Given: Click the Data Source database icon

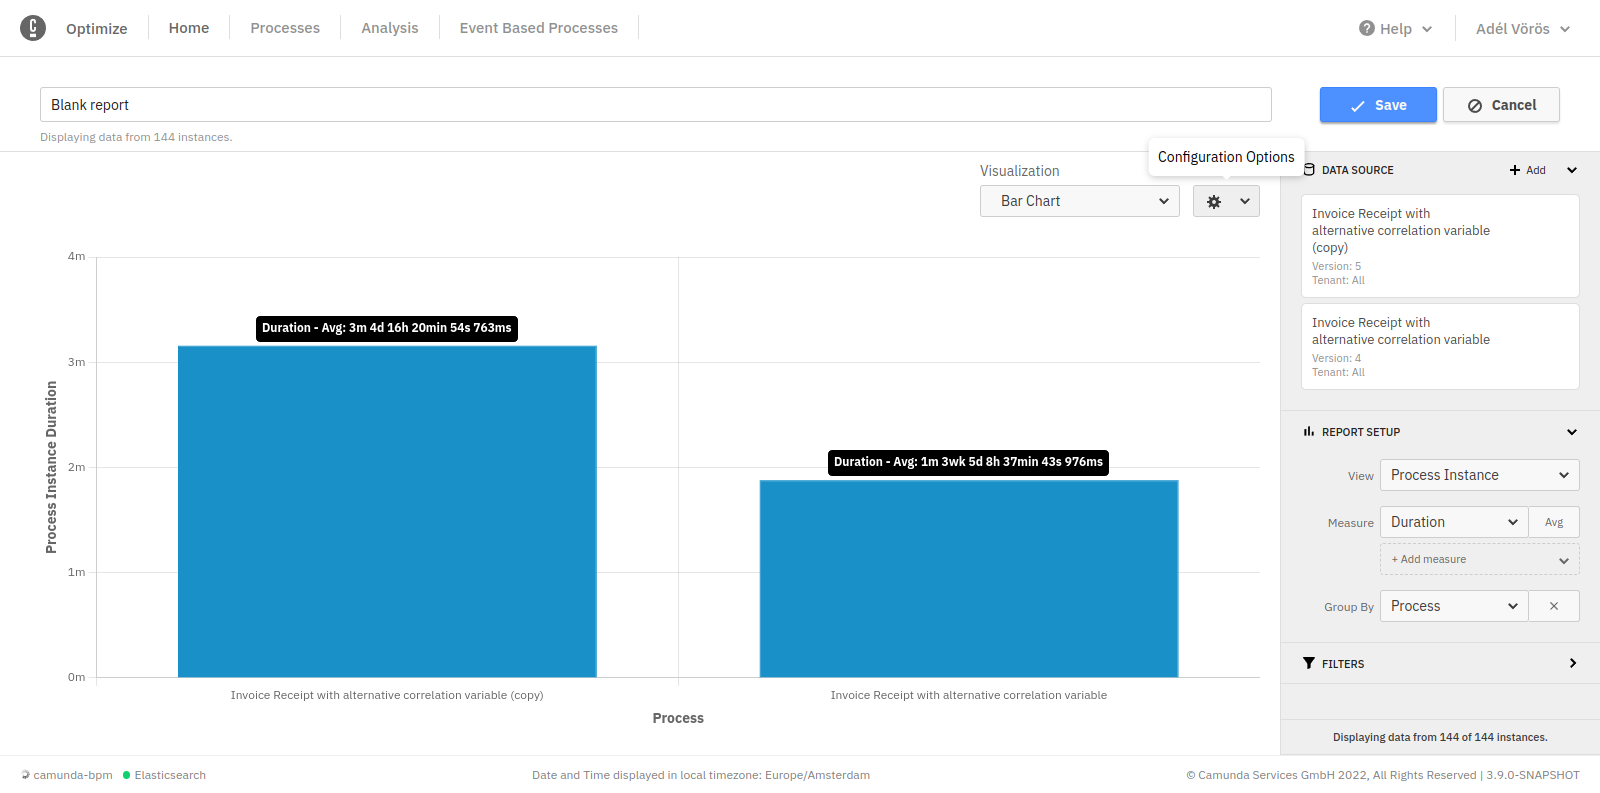Looking at the screenshot, I should click(x=1309, y=170).
